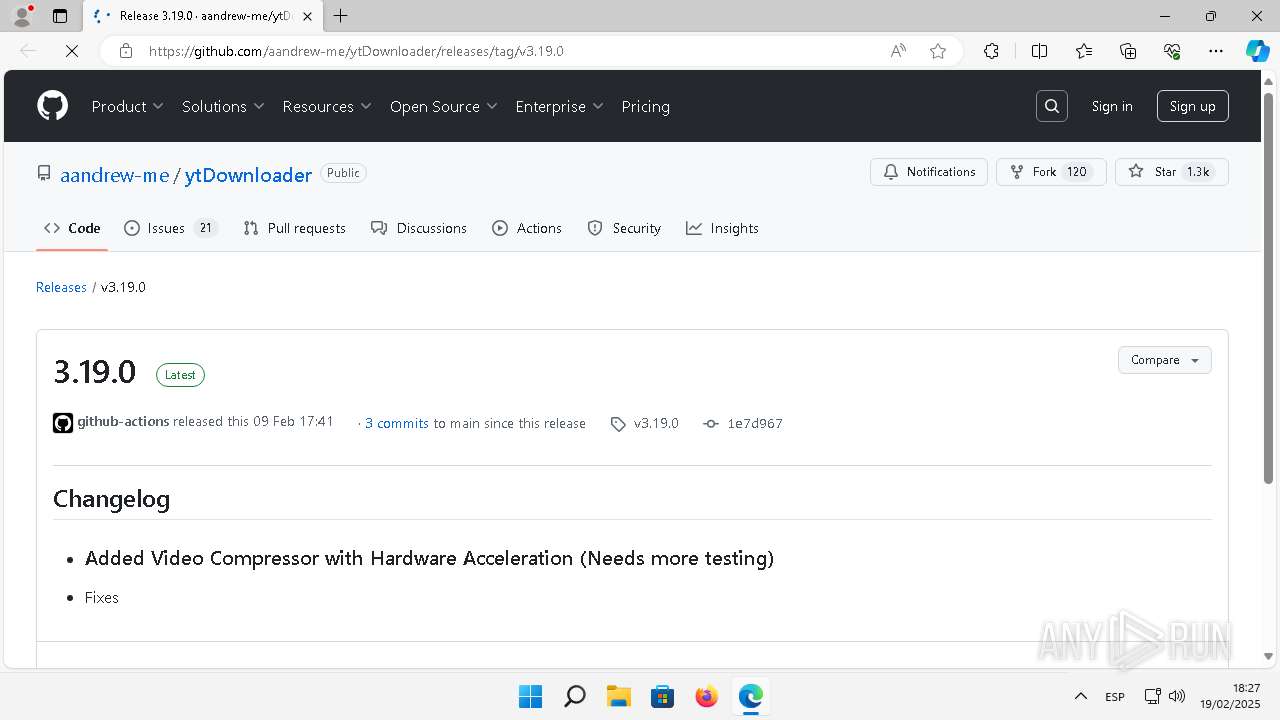The width and height of the screenshot is (1280, 720).
Task: Switch to the Issues tab
Action: (x=171, y=228)
